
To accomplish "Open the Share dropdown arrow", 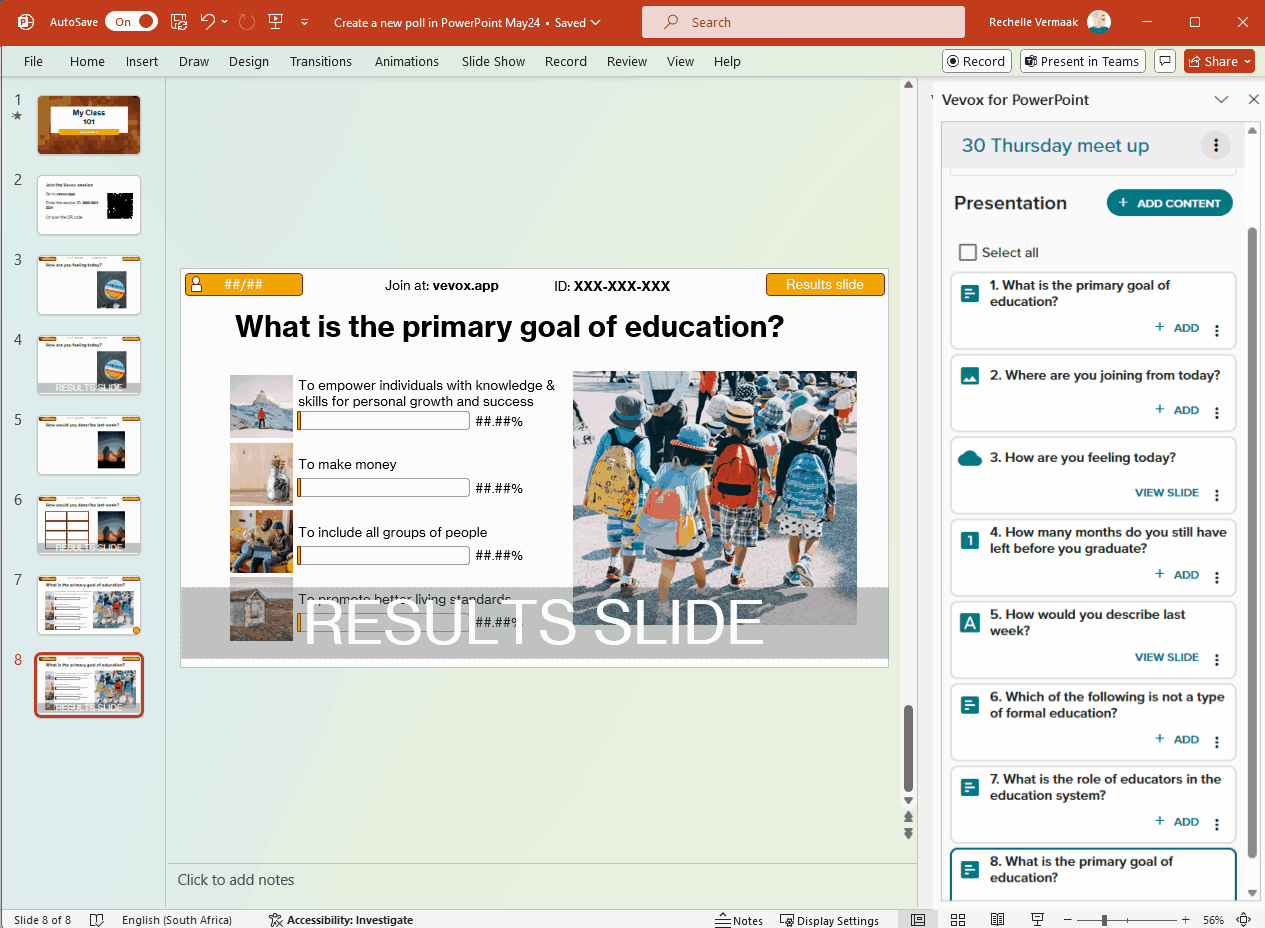I will coord(1247,61).
